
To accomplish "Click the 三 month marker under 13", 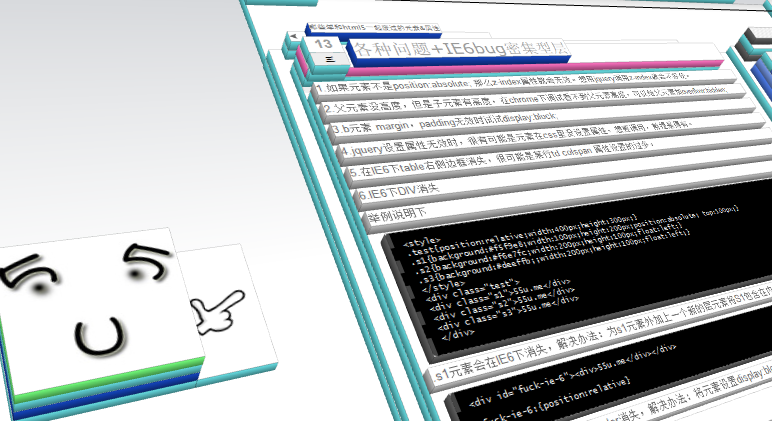I will (330, 59).
